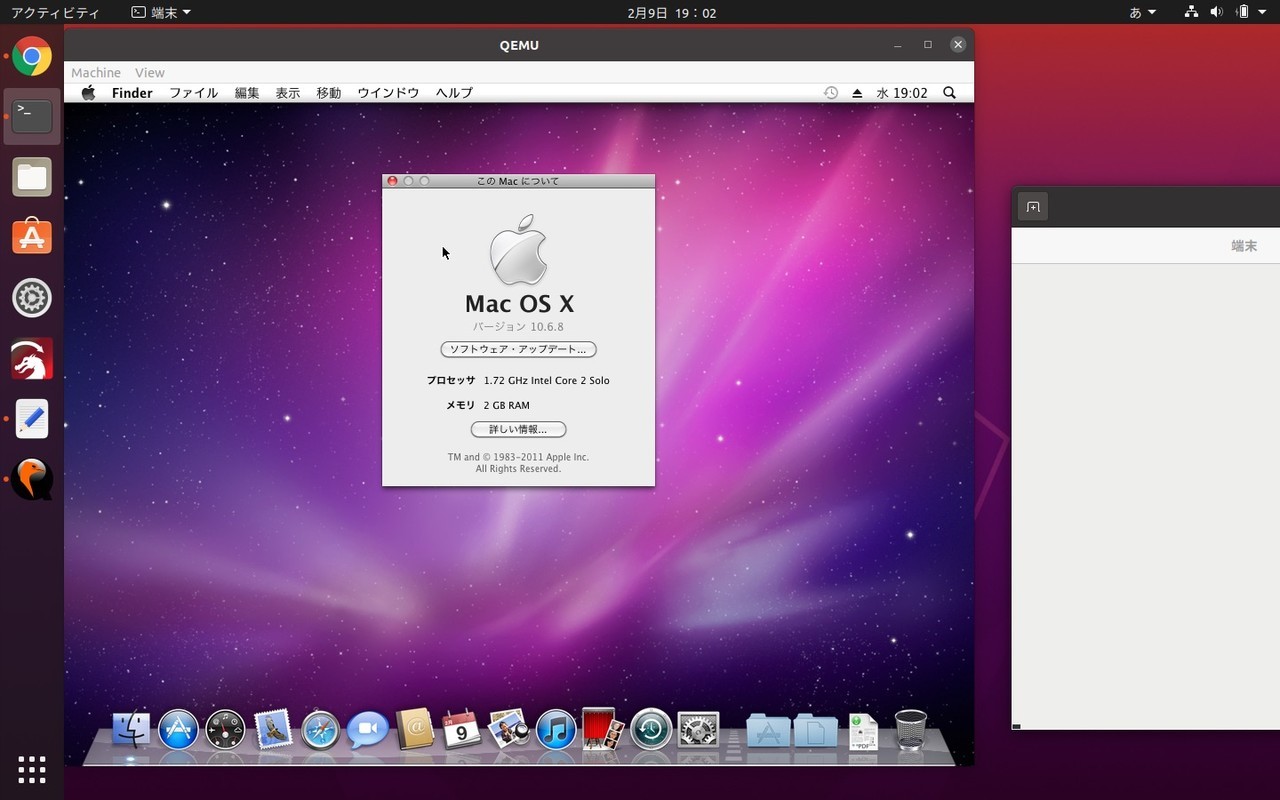Open the text editor in Ubuntu dock
1280x800 pixels.
32,419
